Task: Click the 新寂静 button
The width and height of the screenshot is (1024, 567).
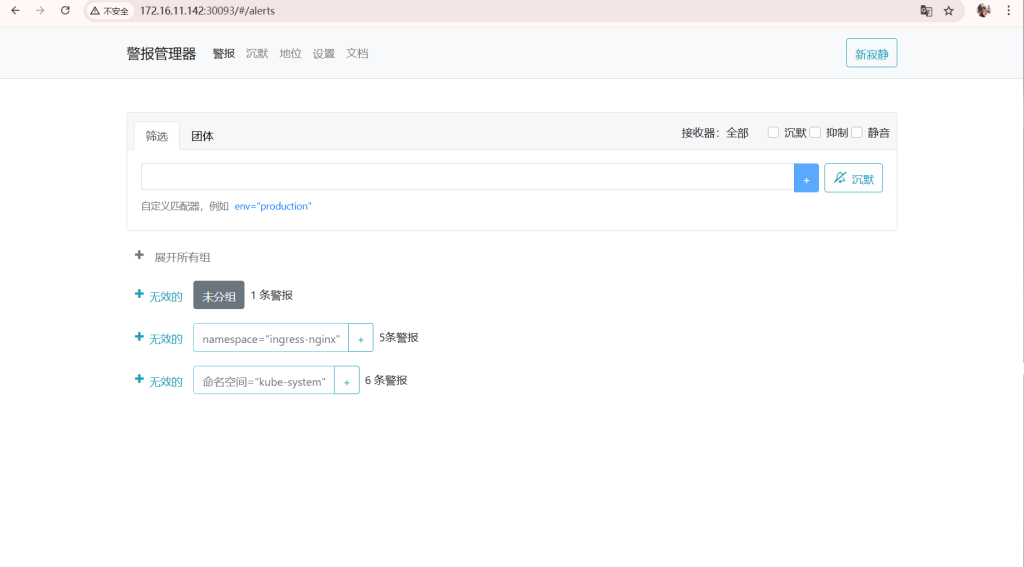Action: (x=871, y=54)
